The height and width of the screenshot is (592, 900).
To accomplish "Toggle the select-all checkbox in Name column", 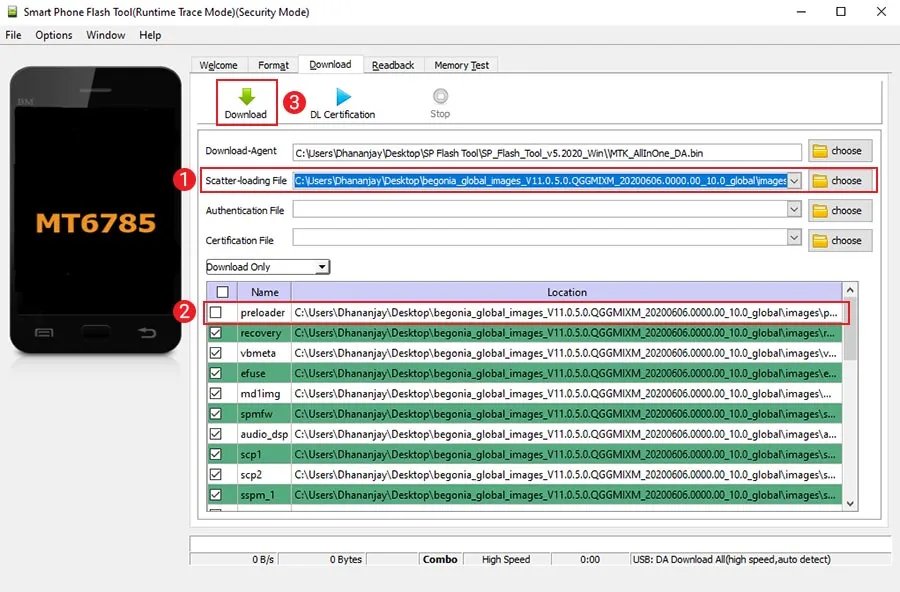I will point(222,291).
